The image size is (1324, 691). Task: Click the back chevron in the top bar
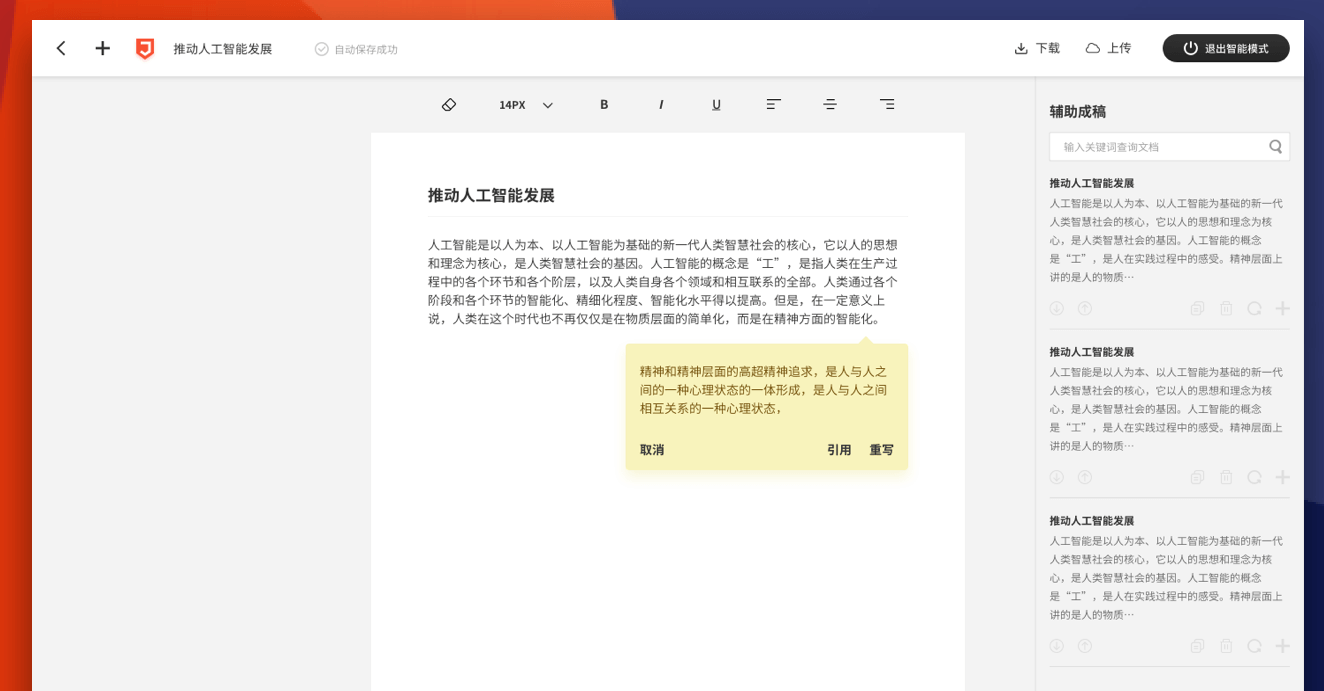point(61,47)
